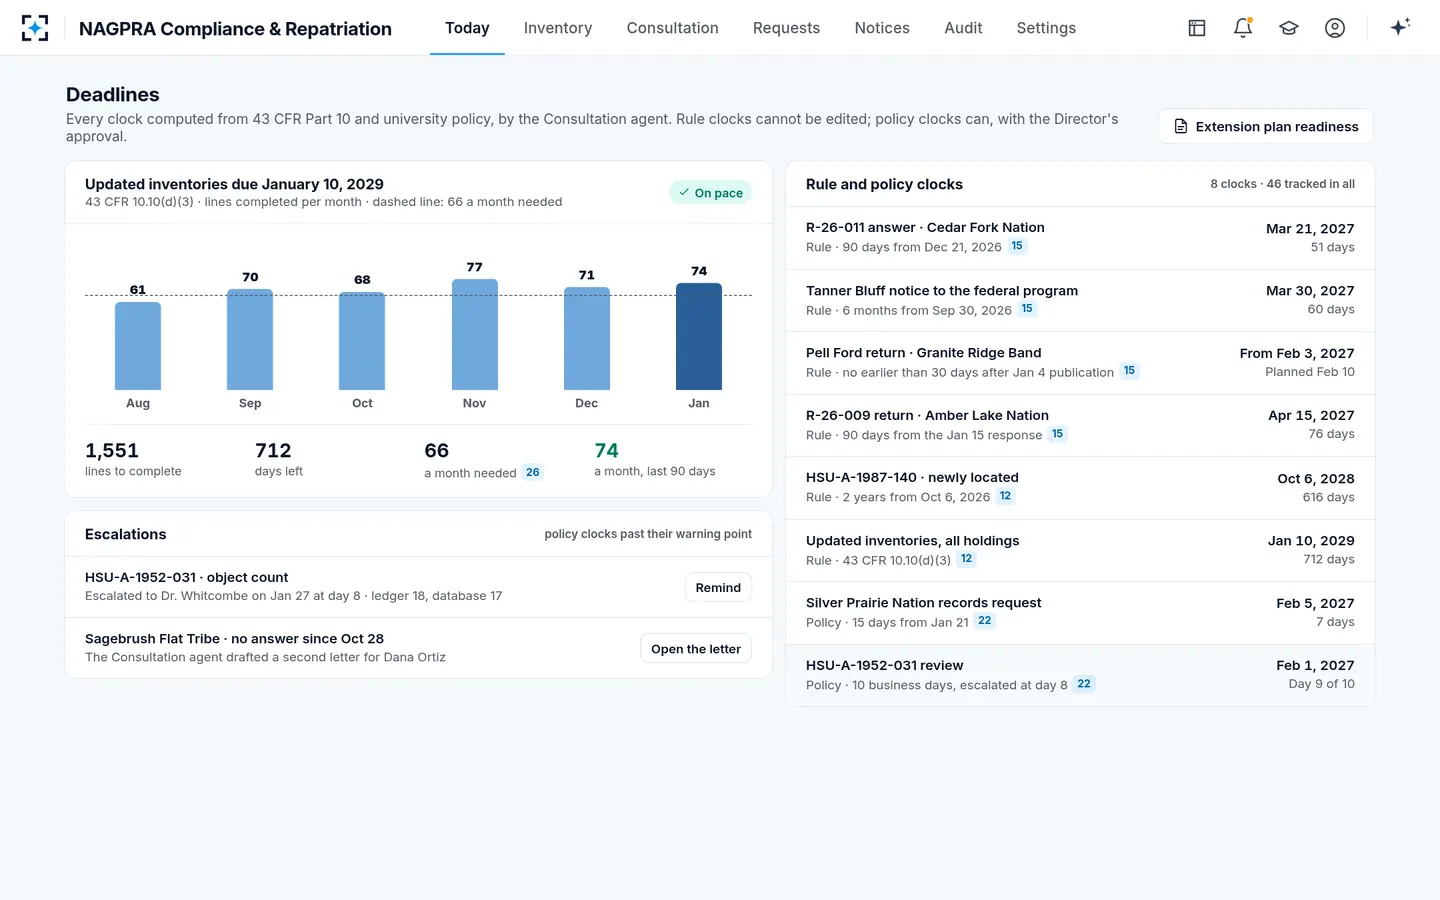Select the Oct bar in the chart
This screenshot has width=1440, height=900.
[362, 341]
